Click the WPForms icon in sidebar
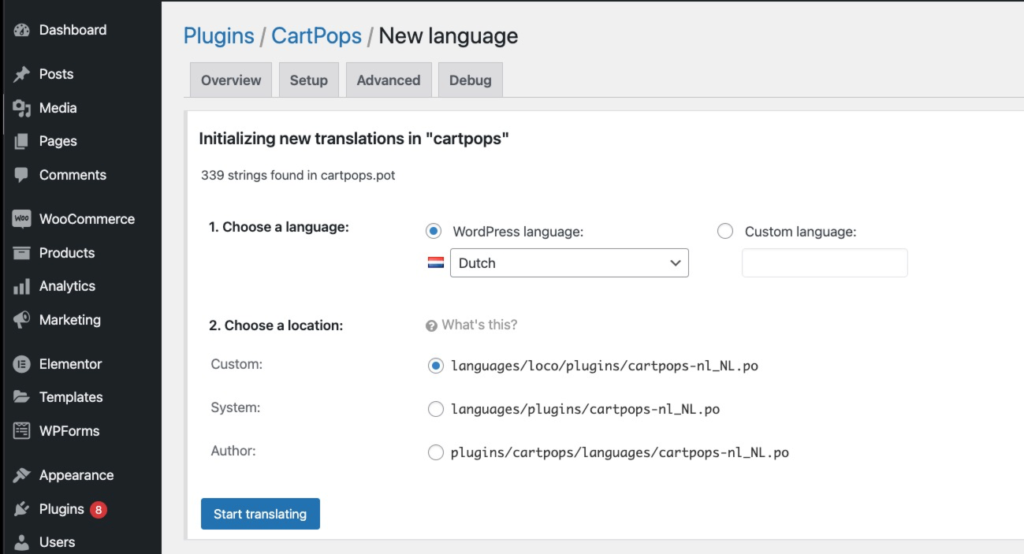 (22, 431)
